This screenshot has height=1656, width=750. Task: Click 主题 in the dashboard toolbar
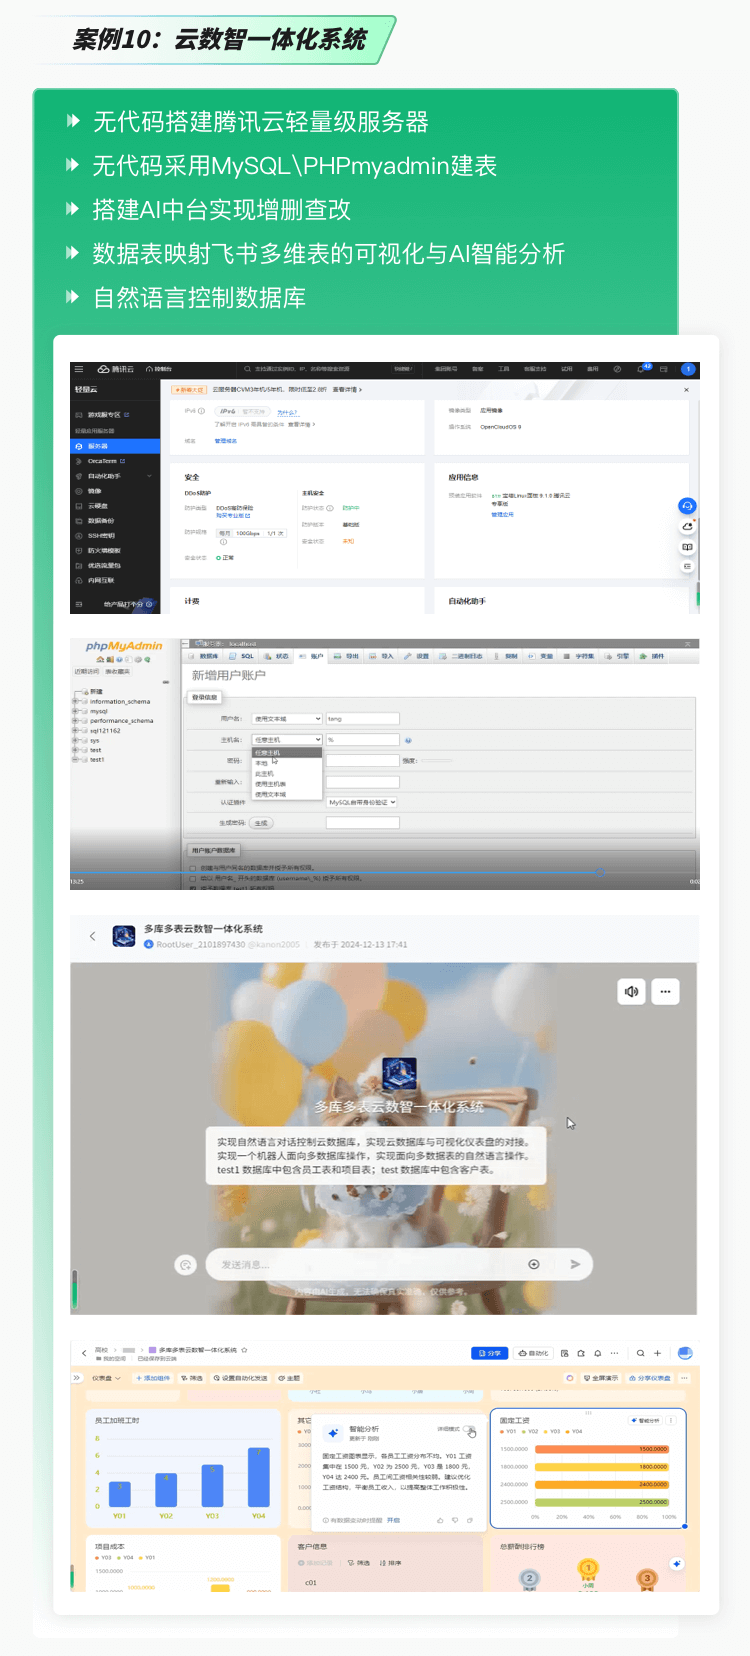click(x=289, y=1378)
